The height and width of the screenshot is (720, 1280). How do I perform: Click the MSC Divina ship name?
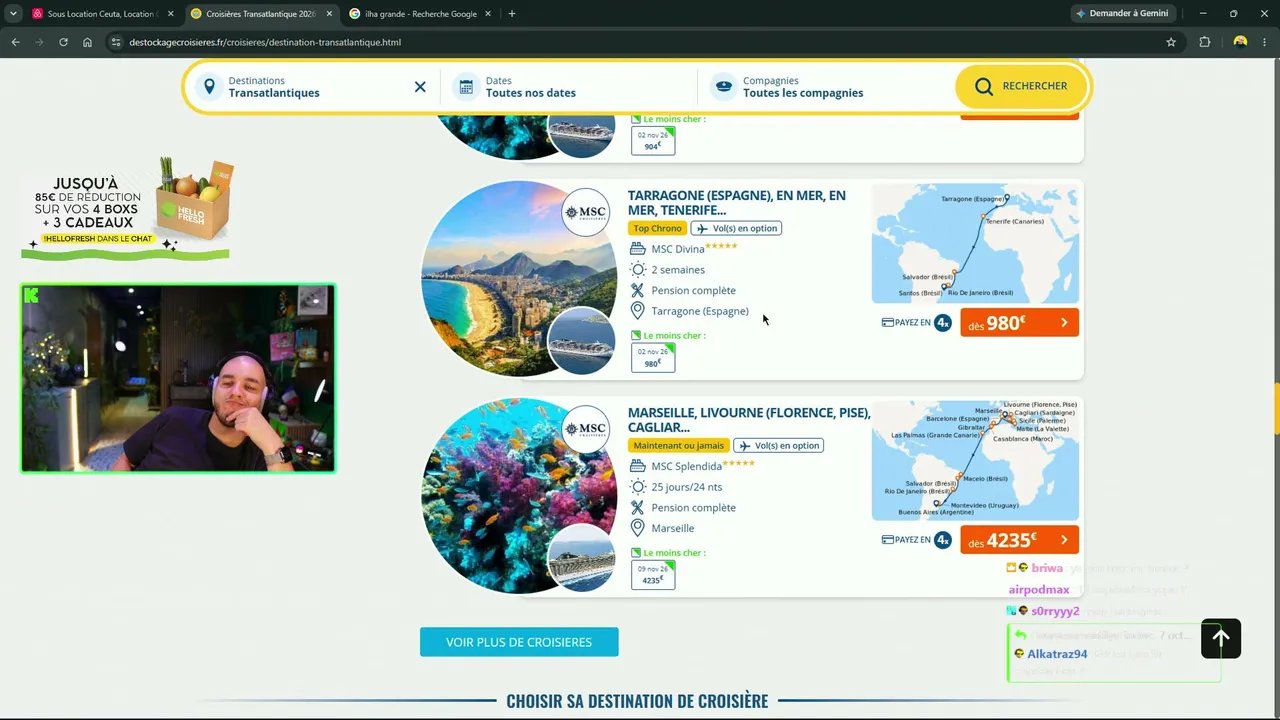(678, 250)
